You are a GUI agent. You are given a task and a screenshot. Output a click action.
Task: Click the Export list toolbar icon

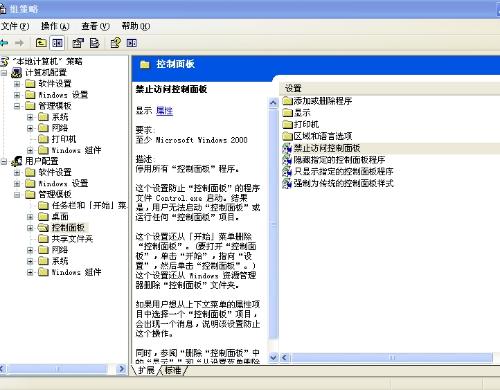(x=95, y=43)
